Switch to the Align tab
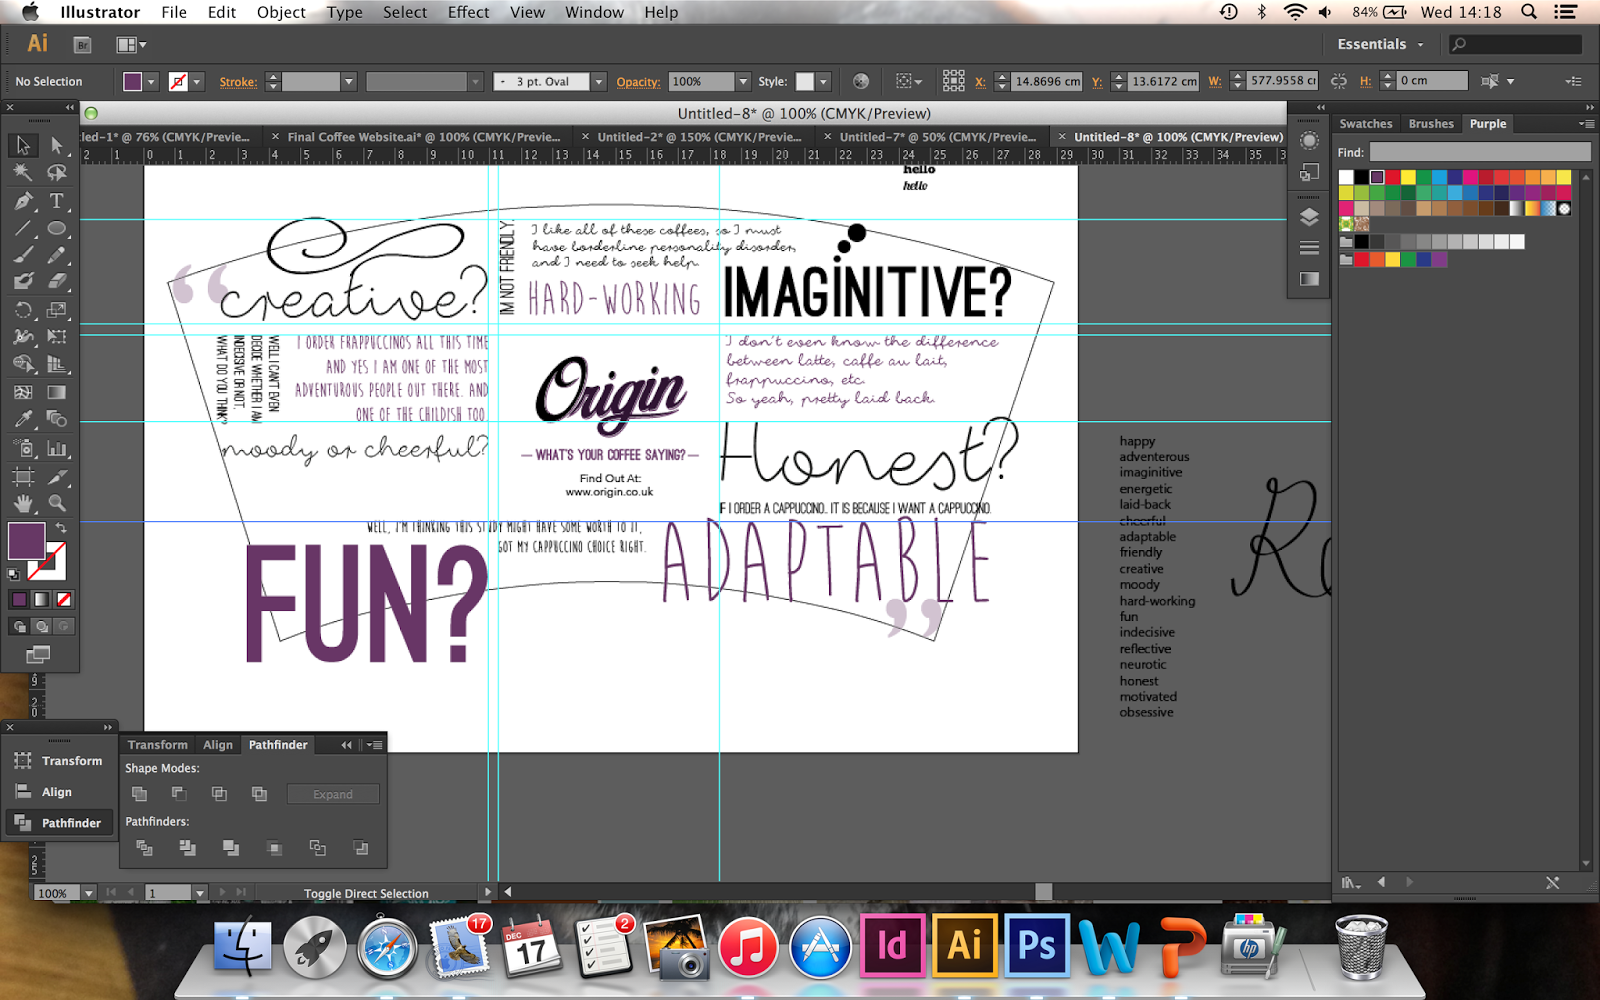Viewport: 1600px width, 1000px height. [x=218, y=745]
